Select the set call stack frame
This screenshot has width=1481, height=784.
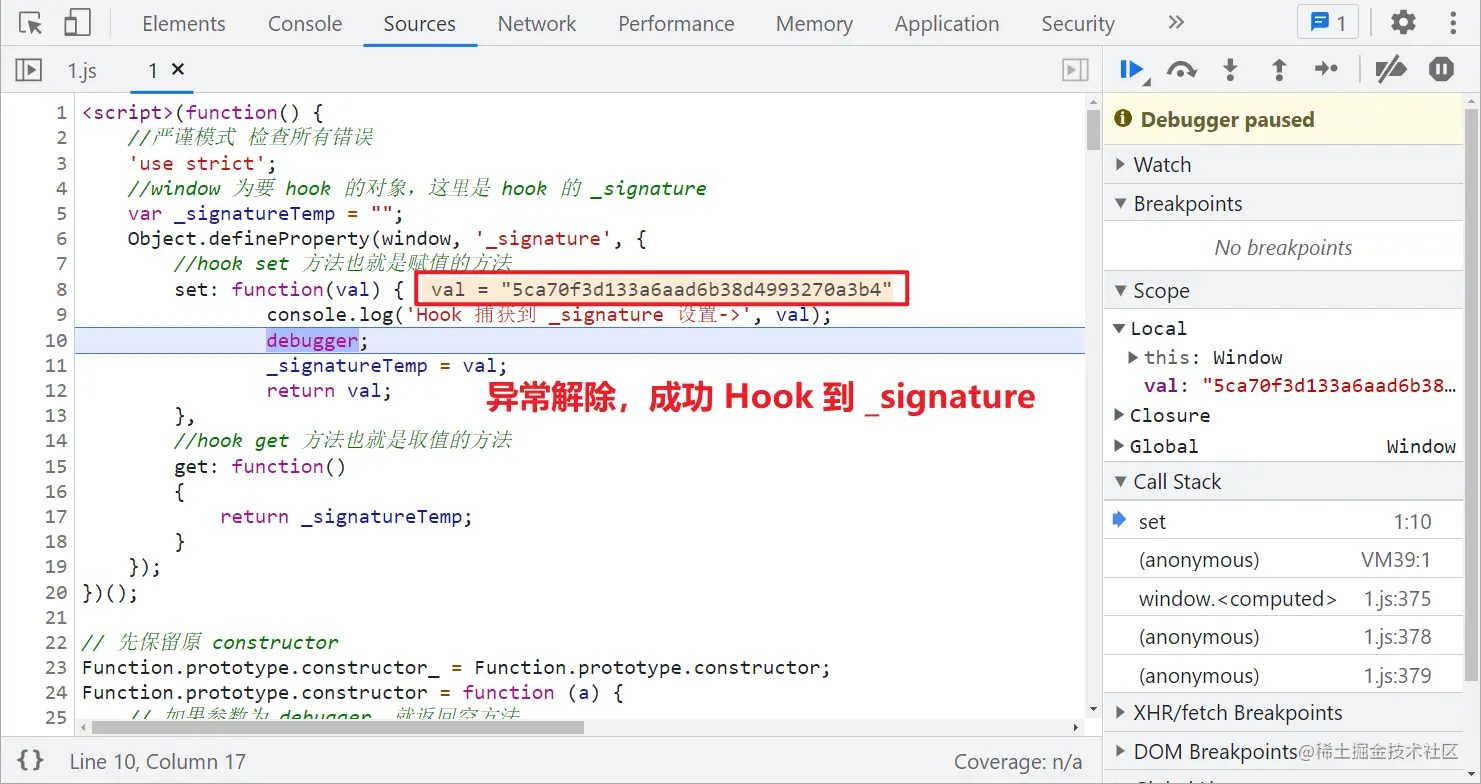pos(1283,522)
